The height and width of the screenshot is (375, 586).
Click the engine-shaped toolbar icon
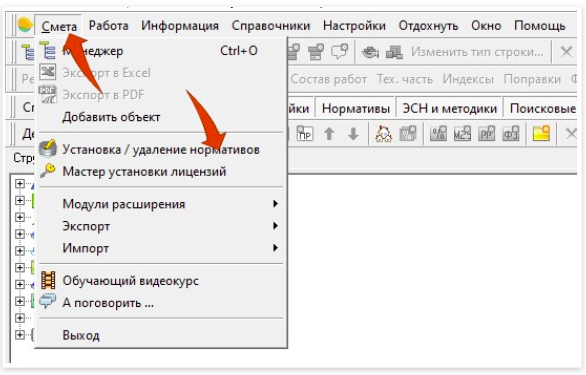(370, 52)
